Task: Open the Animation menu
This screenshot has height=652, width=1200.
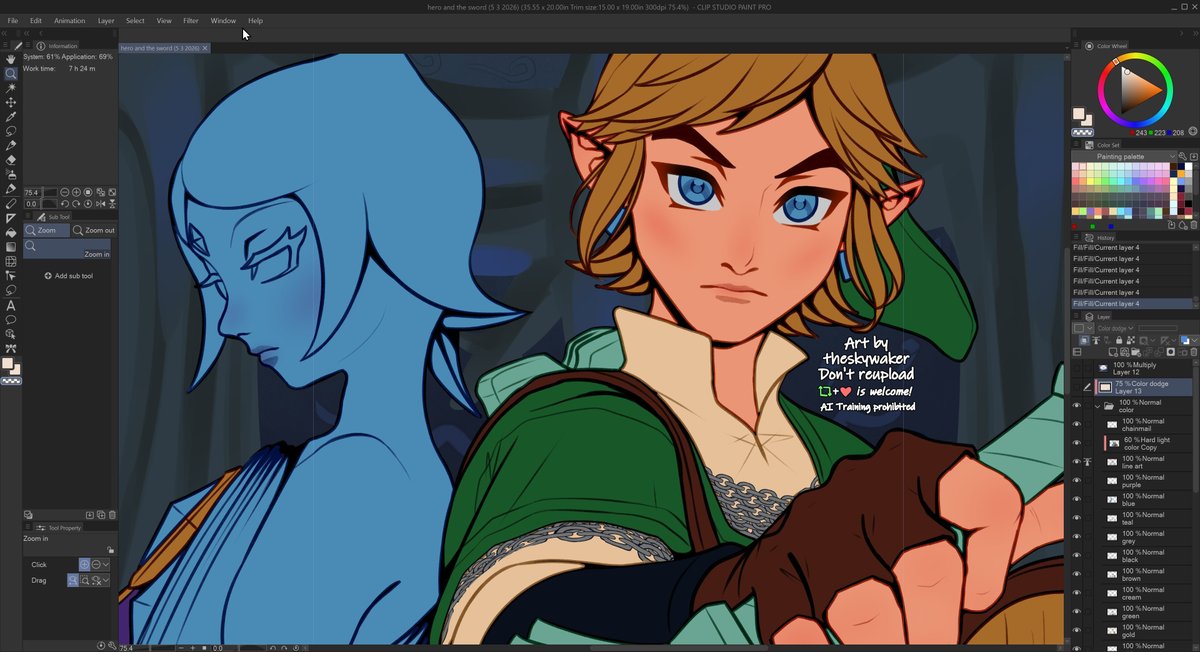Action: pos(69,20)
